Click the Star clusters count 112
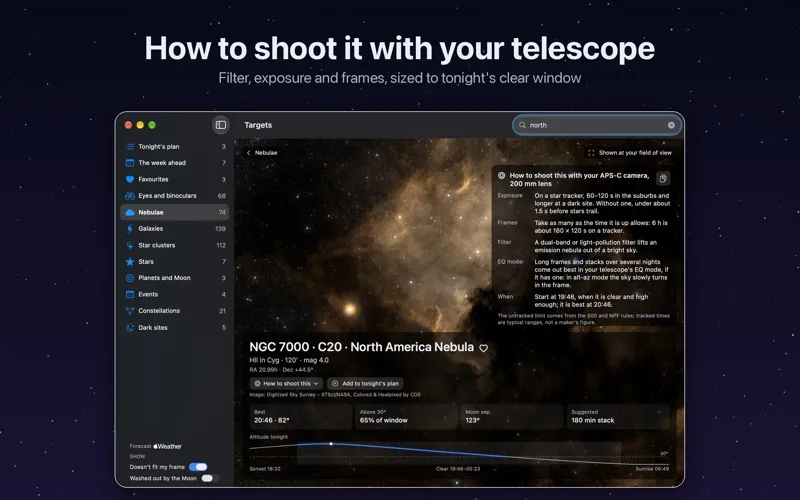Screen dimensions: 800x500 click(221, 245)
